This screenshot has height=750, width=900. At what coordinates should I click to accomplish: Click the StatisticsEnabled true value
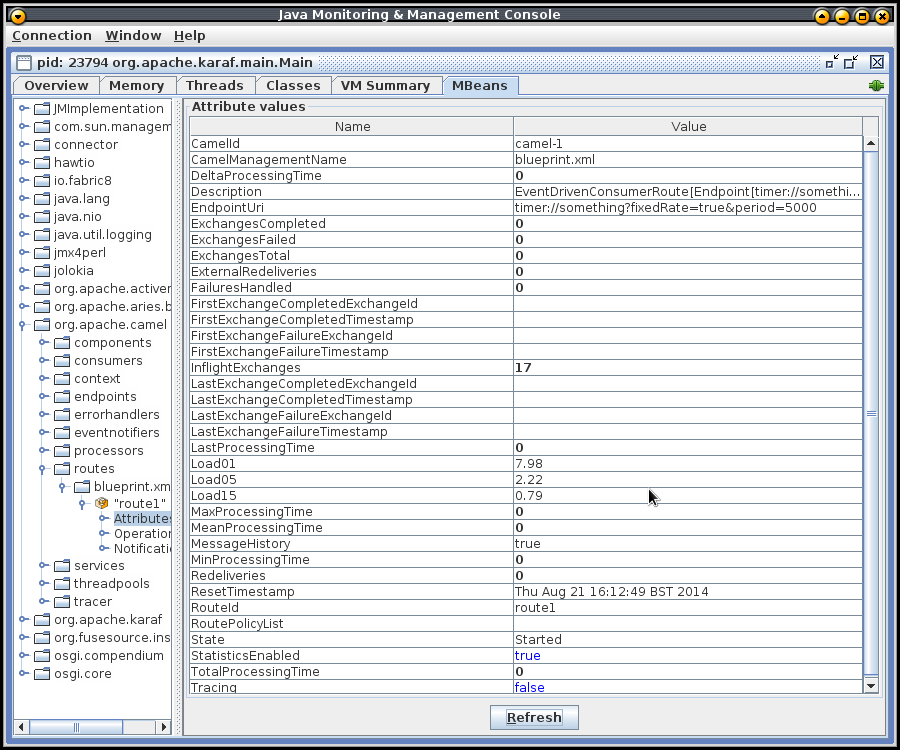(527, 656)
